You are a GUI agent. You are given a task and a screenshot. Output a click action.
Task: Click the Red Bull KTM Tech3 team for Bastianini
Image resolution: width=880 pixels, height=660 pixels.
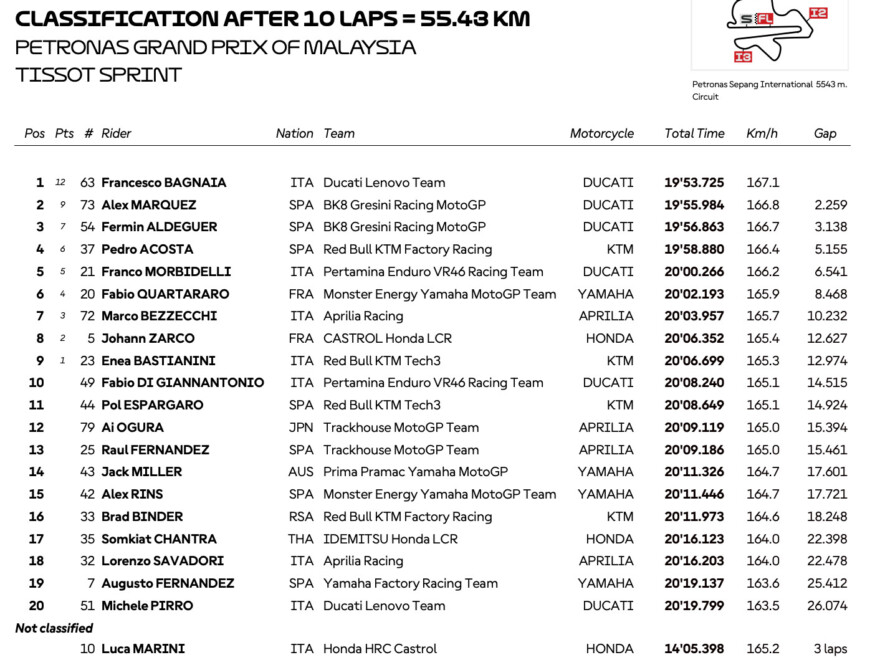381,361
